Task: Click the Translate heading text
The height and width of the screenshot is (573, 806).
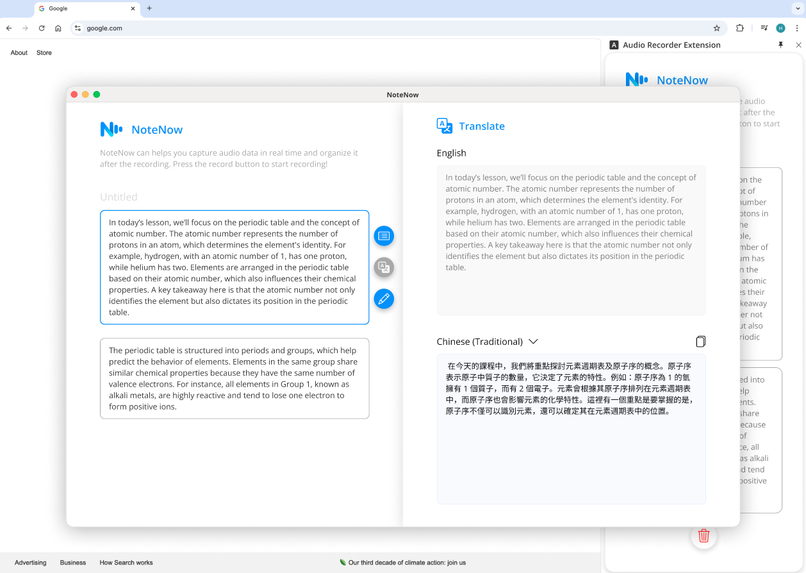Action: 482,126
